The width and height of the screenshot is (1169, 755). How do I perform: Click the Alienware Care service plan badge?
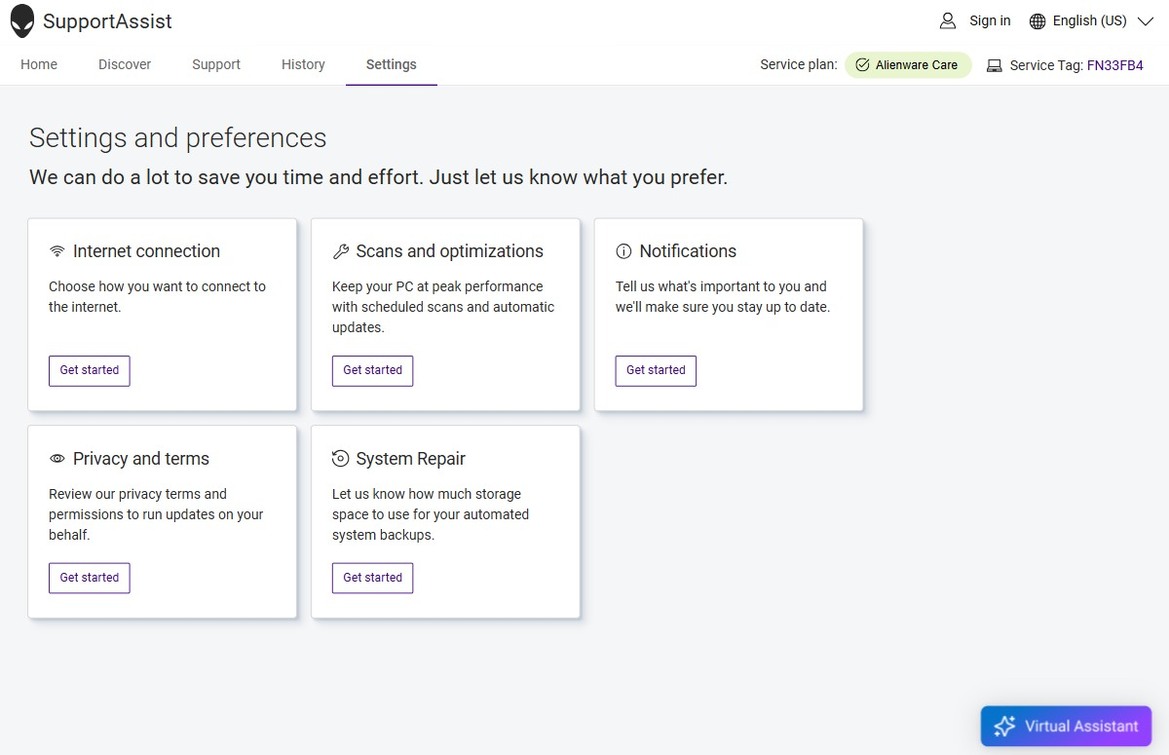[x=908, y=65]
